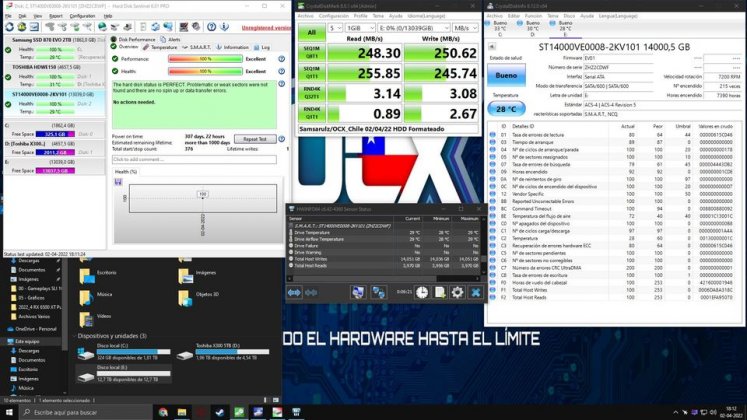
Task: Click the comment field 'Click to add comment'
Action: [194, 159]
